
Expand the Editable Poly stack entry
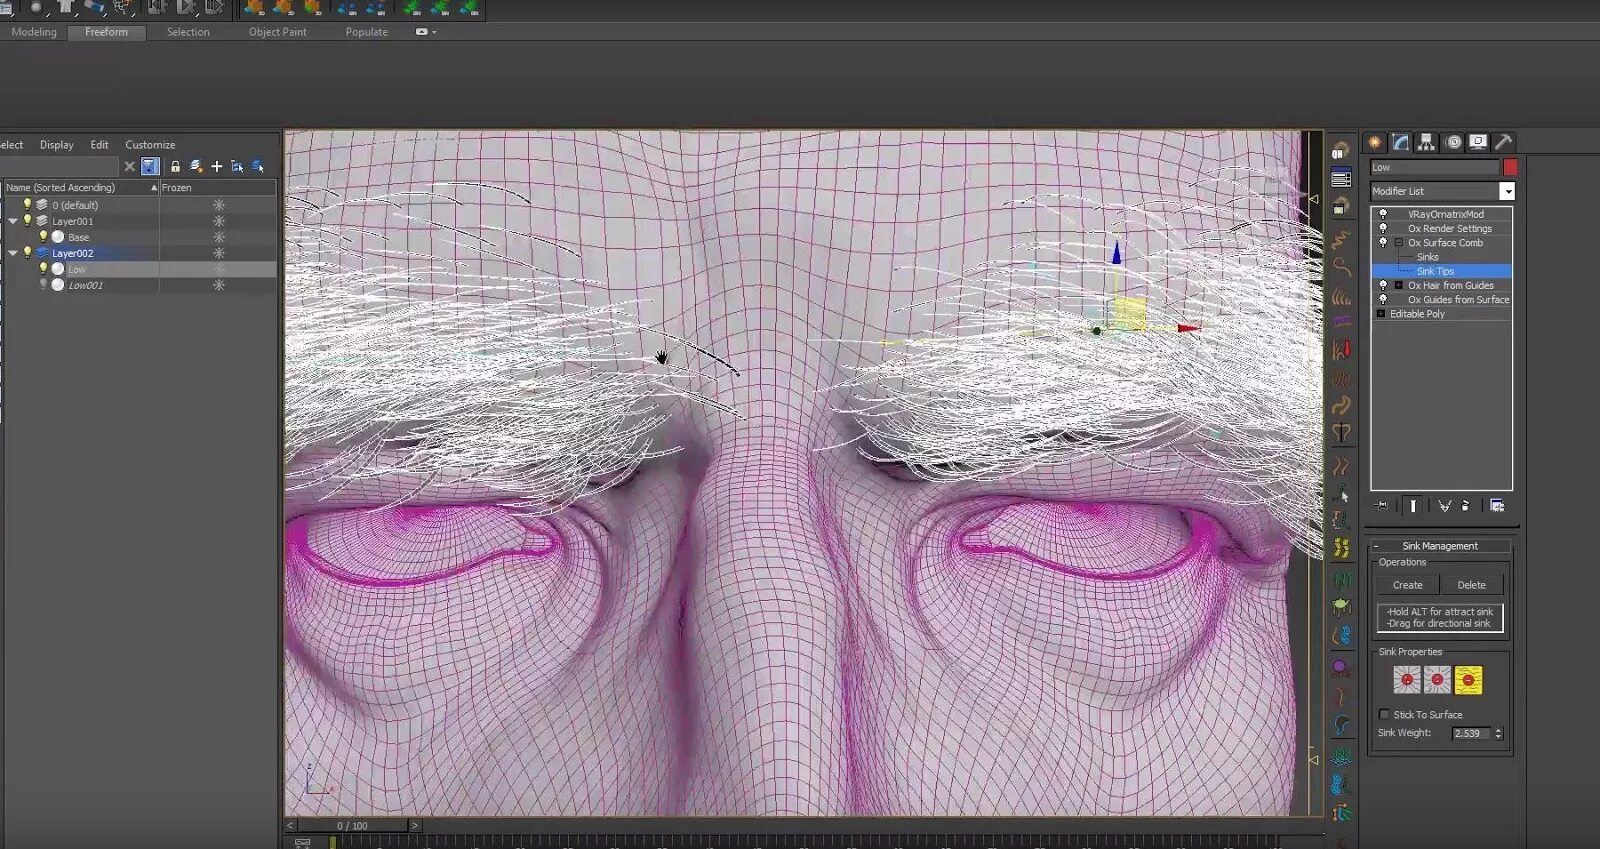pos(1381,314)
